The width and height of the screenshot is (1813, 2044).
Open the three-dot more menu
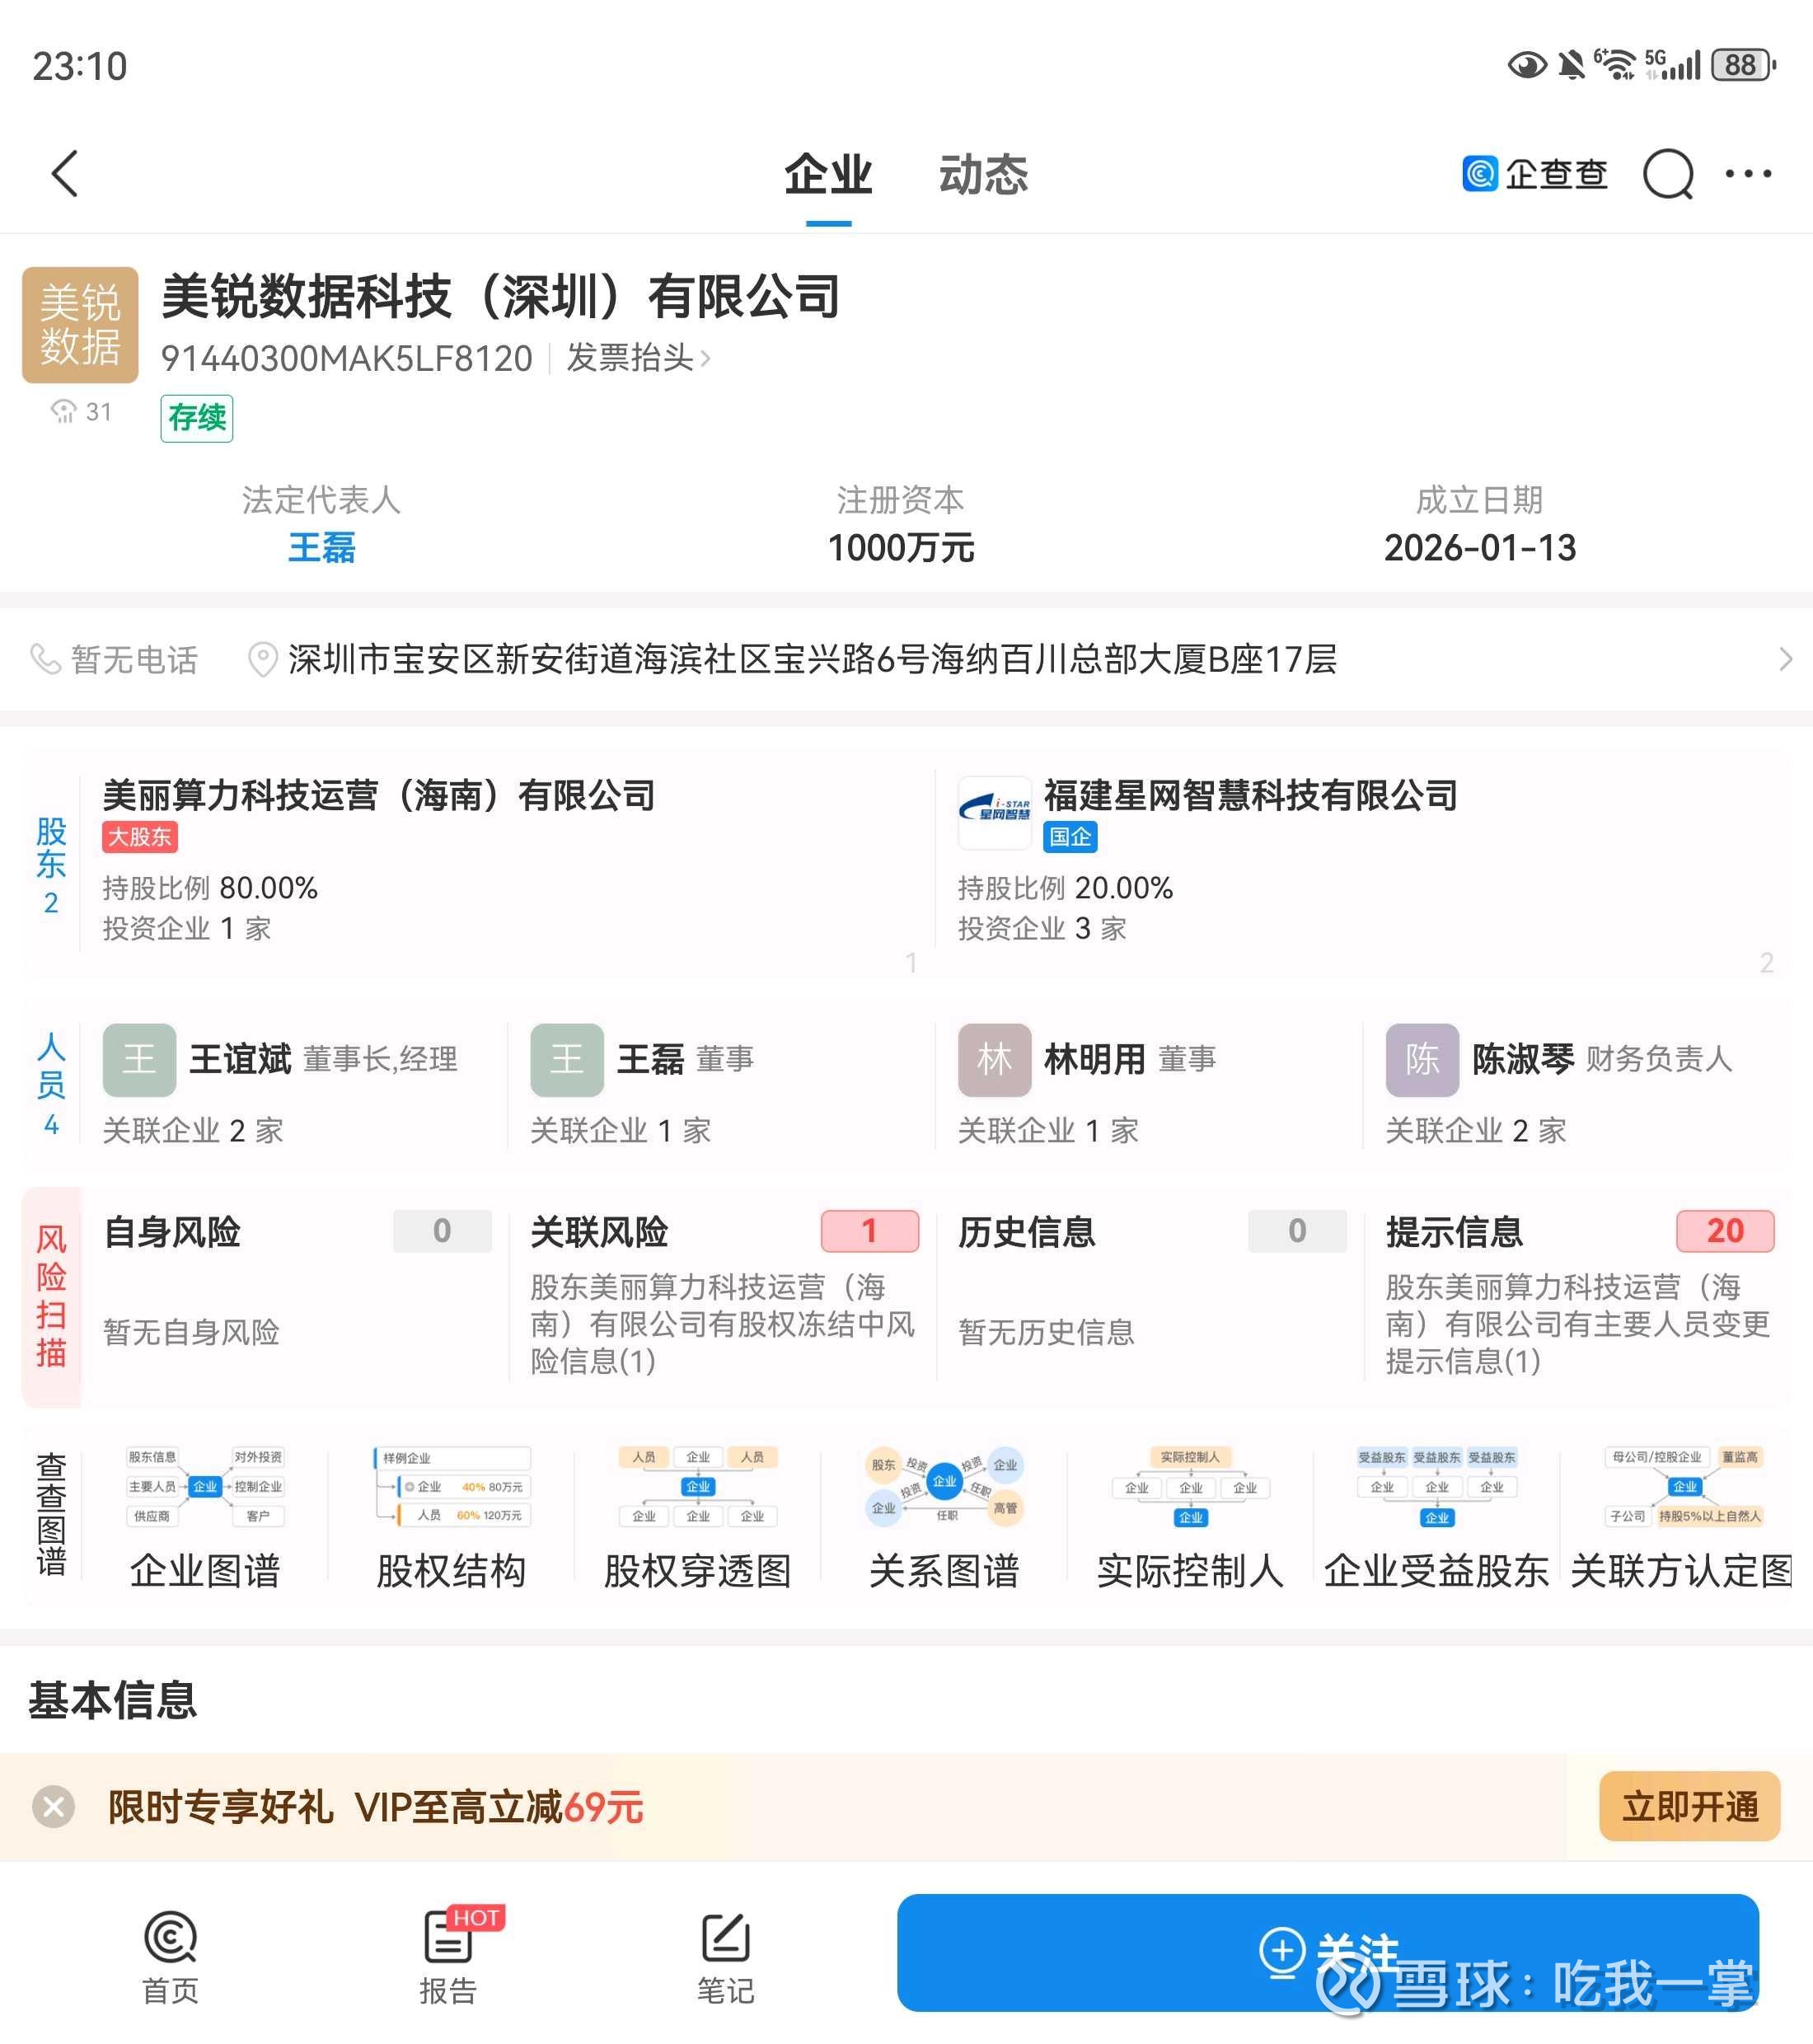pyautogui.click(x=1748, y=174)
